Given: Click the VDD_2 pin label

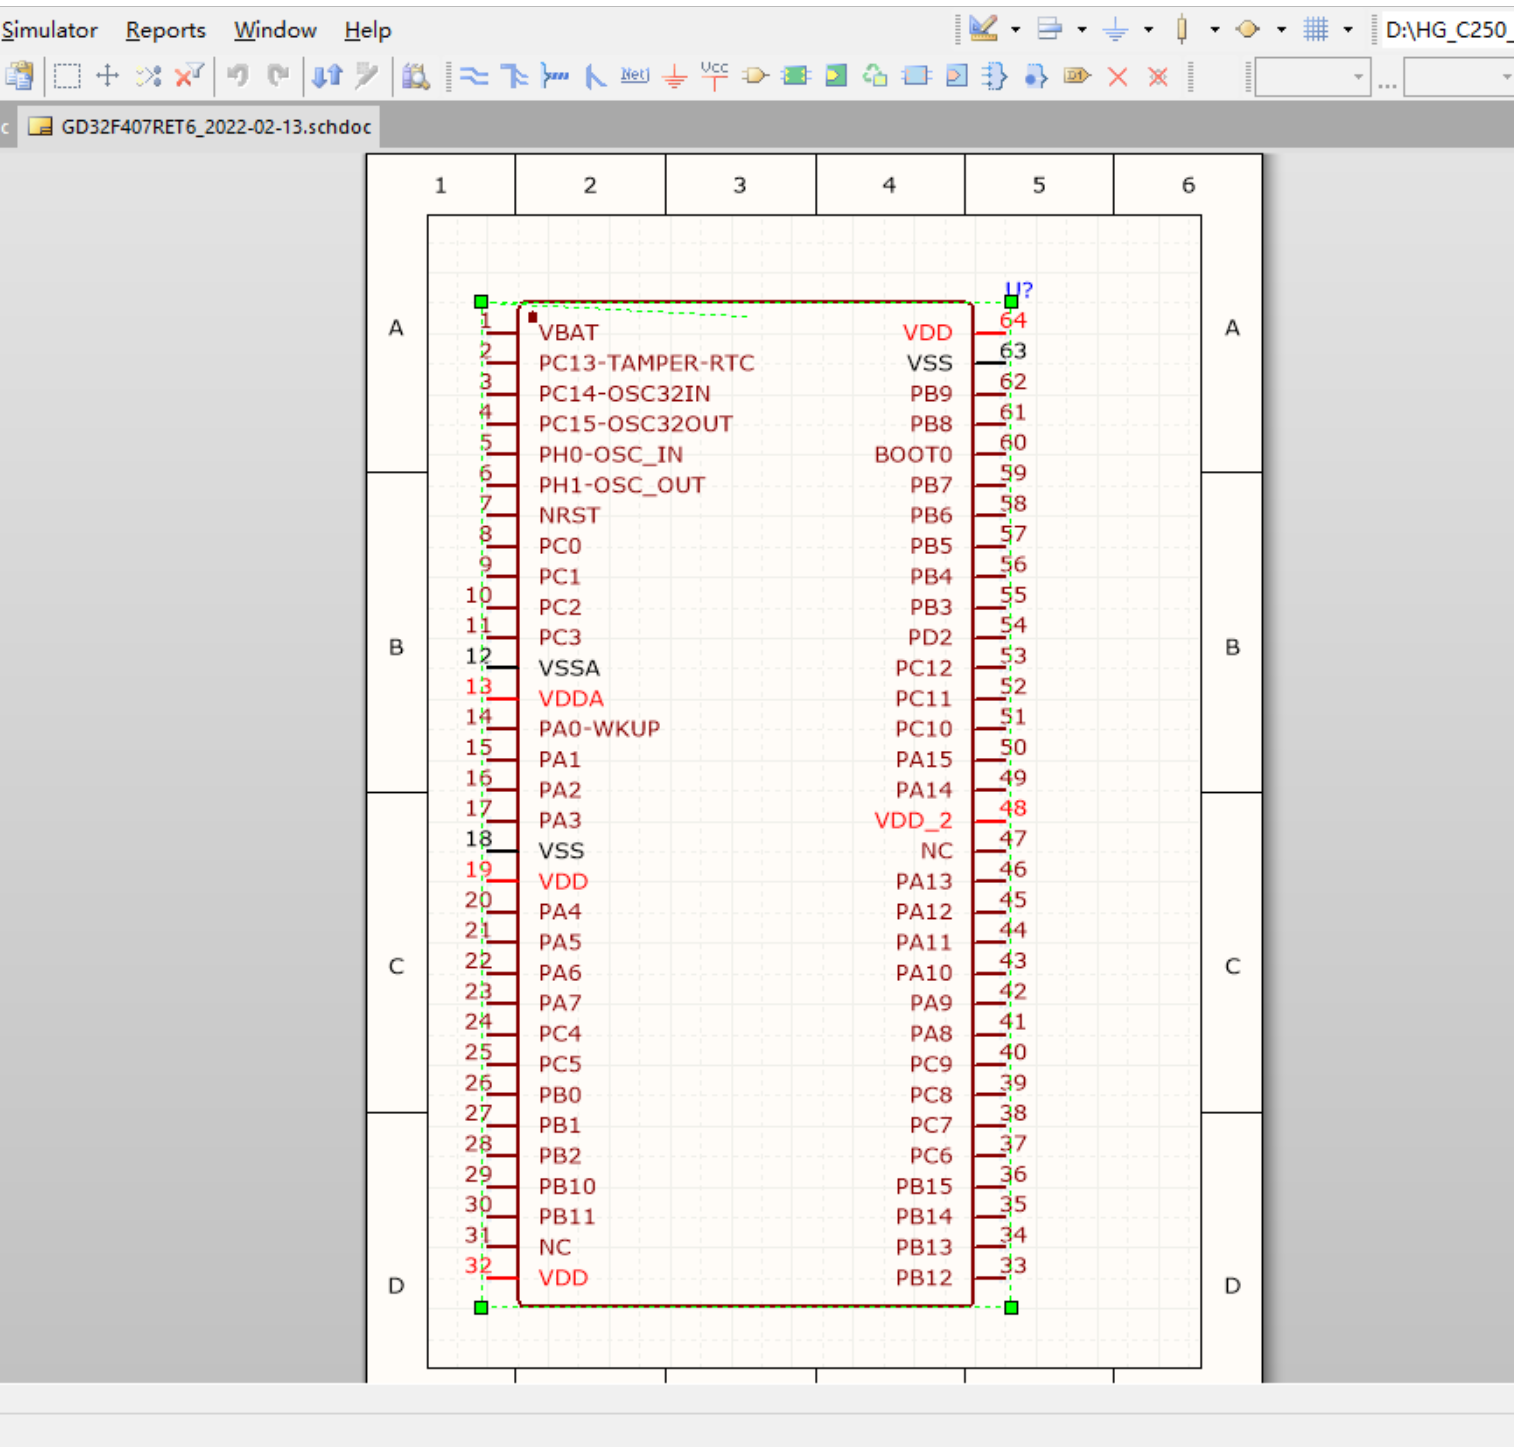Looking at the screenshot, I should (913, 821).
